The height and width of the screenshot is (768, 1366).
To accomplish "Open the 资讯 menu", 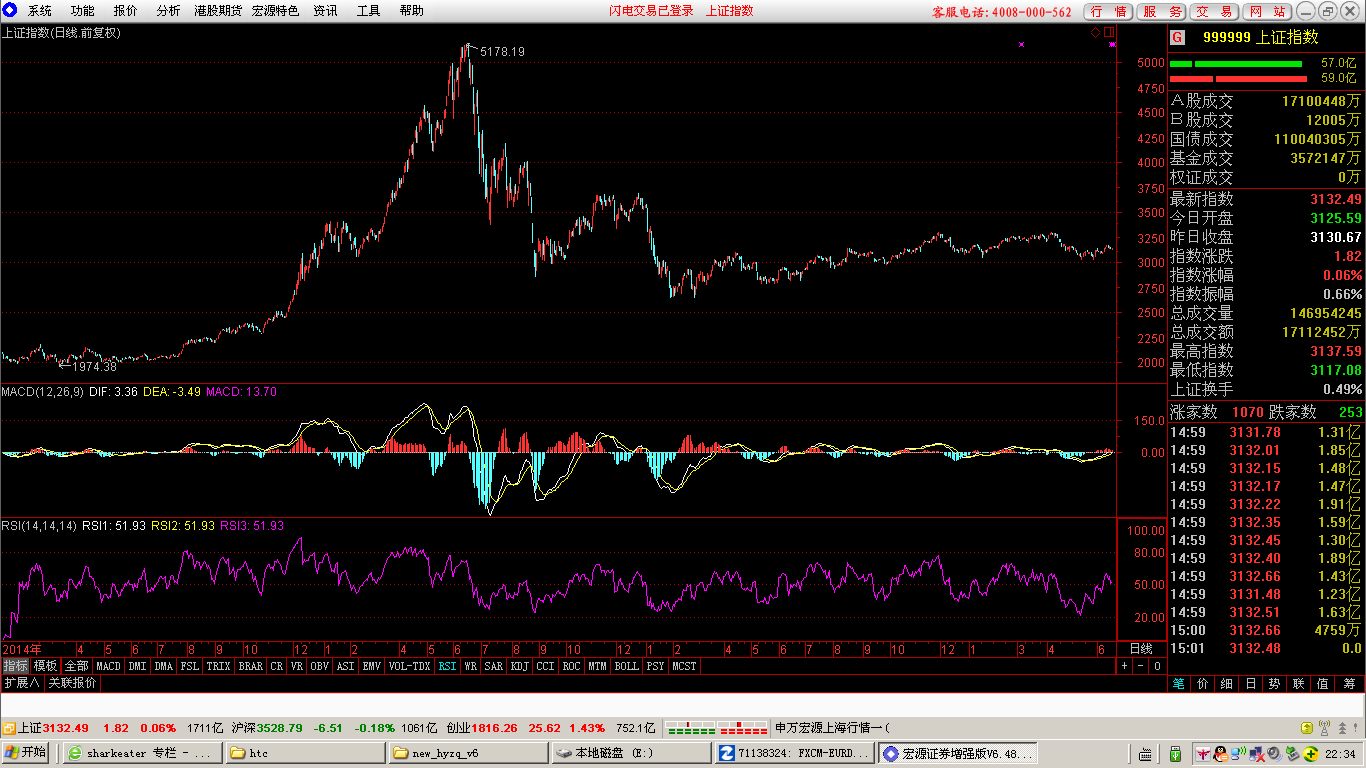I will click(x=325, y=11).
